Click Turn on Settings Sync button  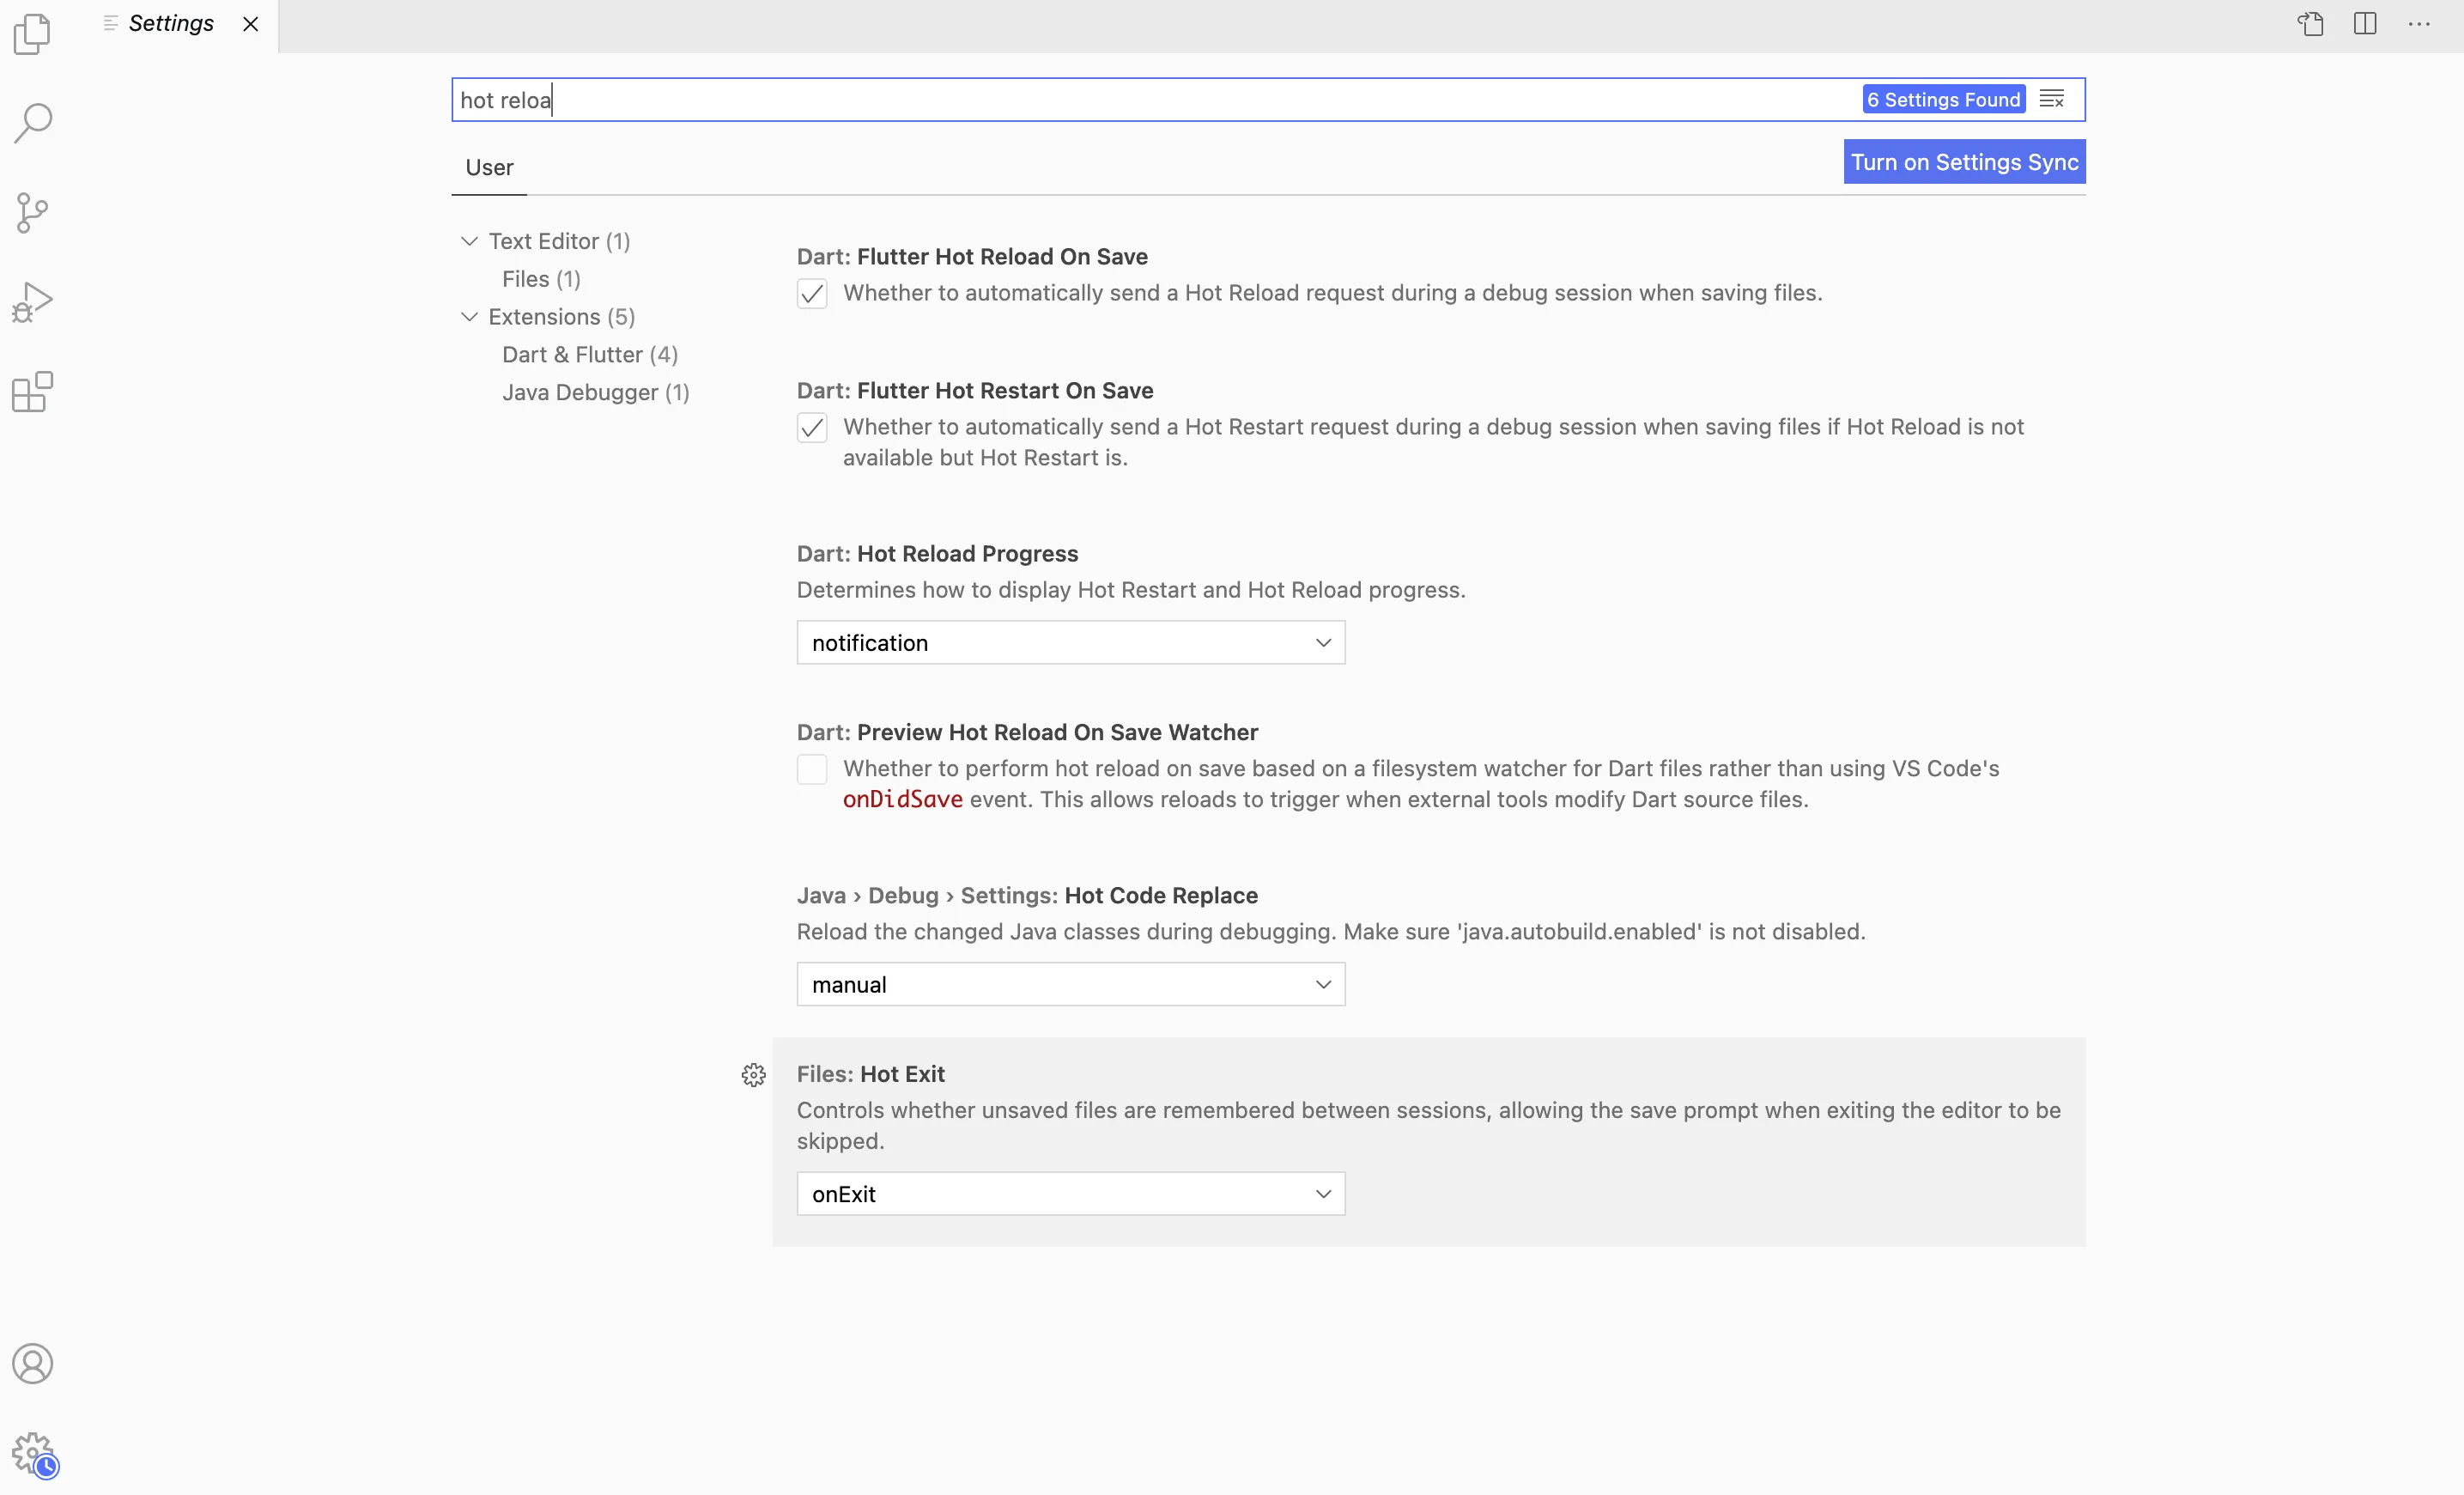pos(1964,162)
